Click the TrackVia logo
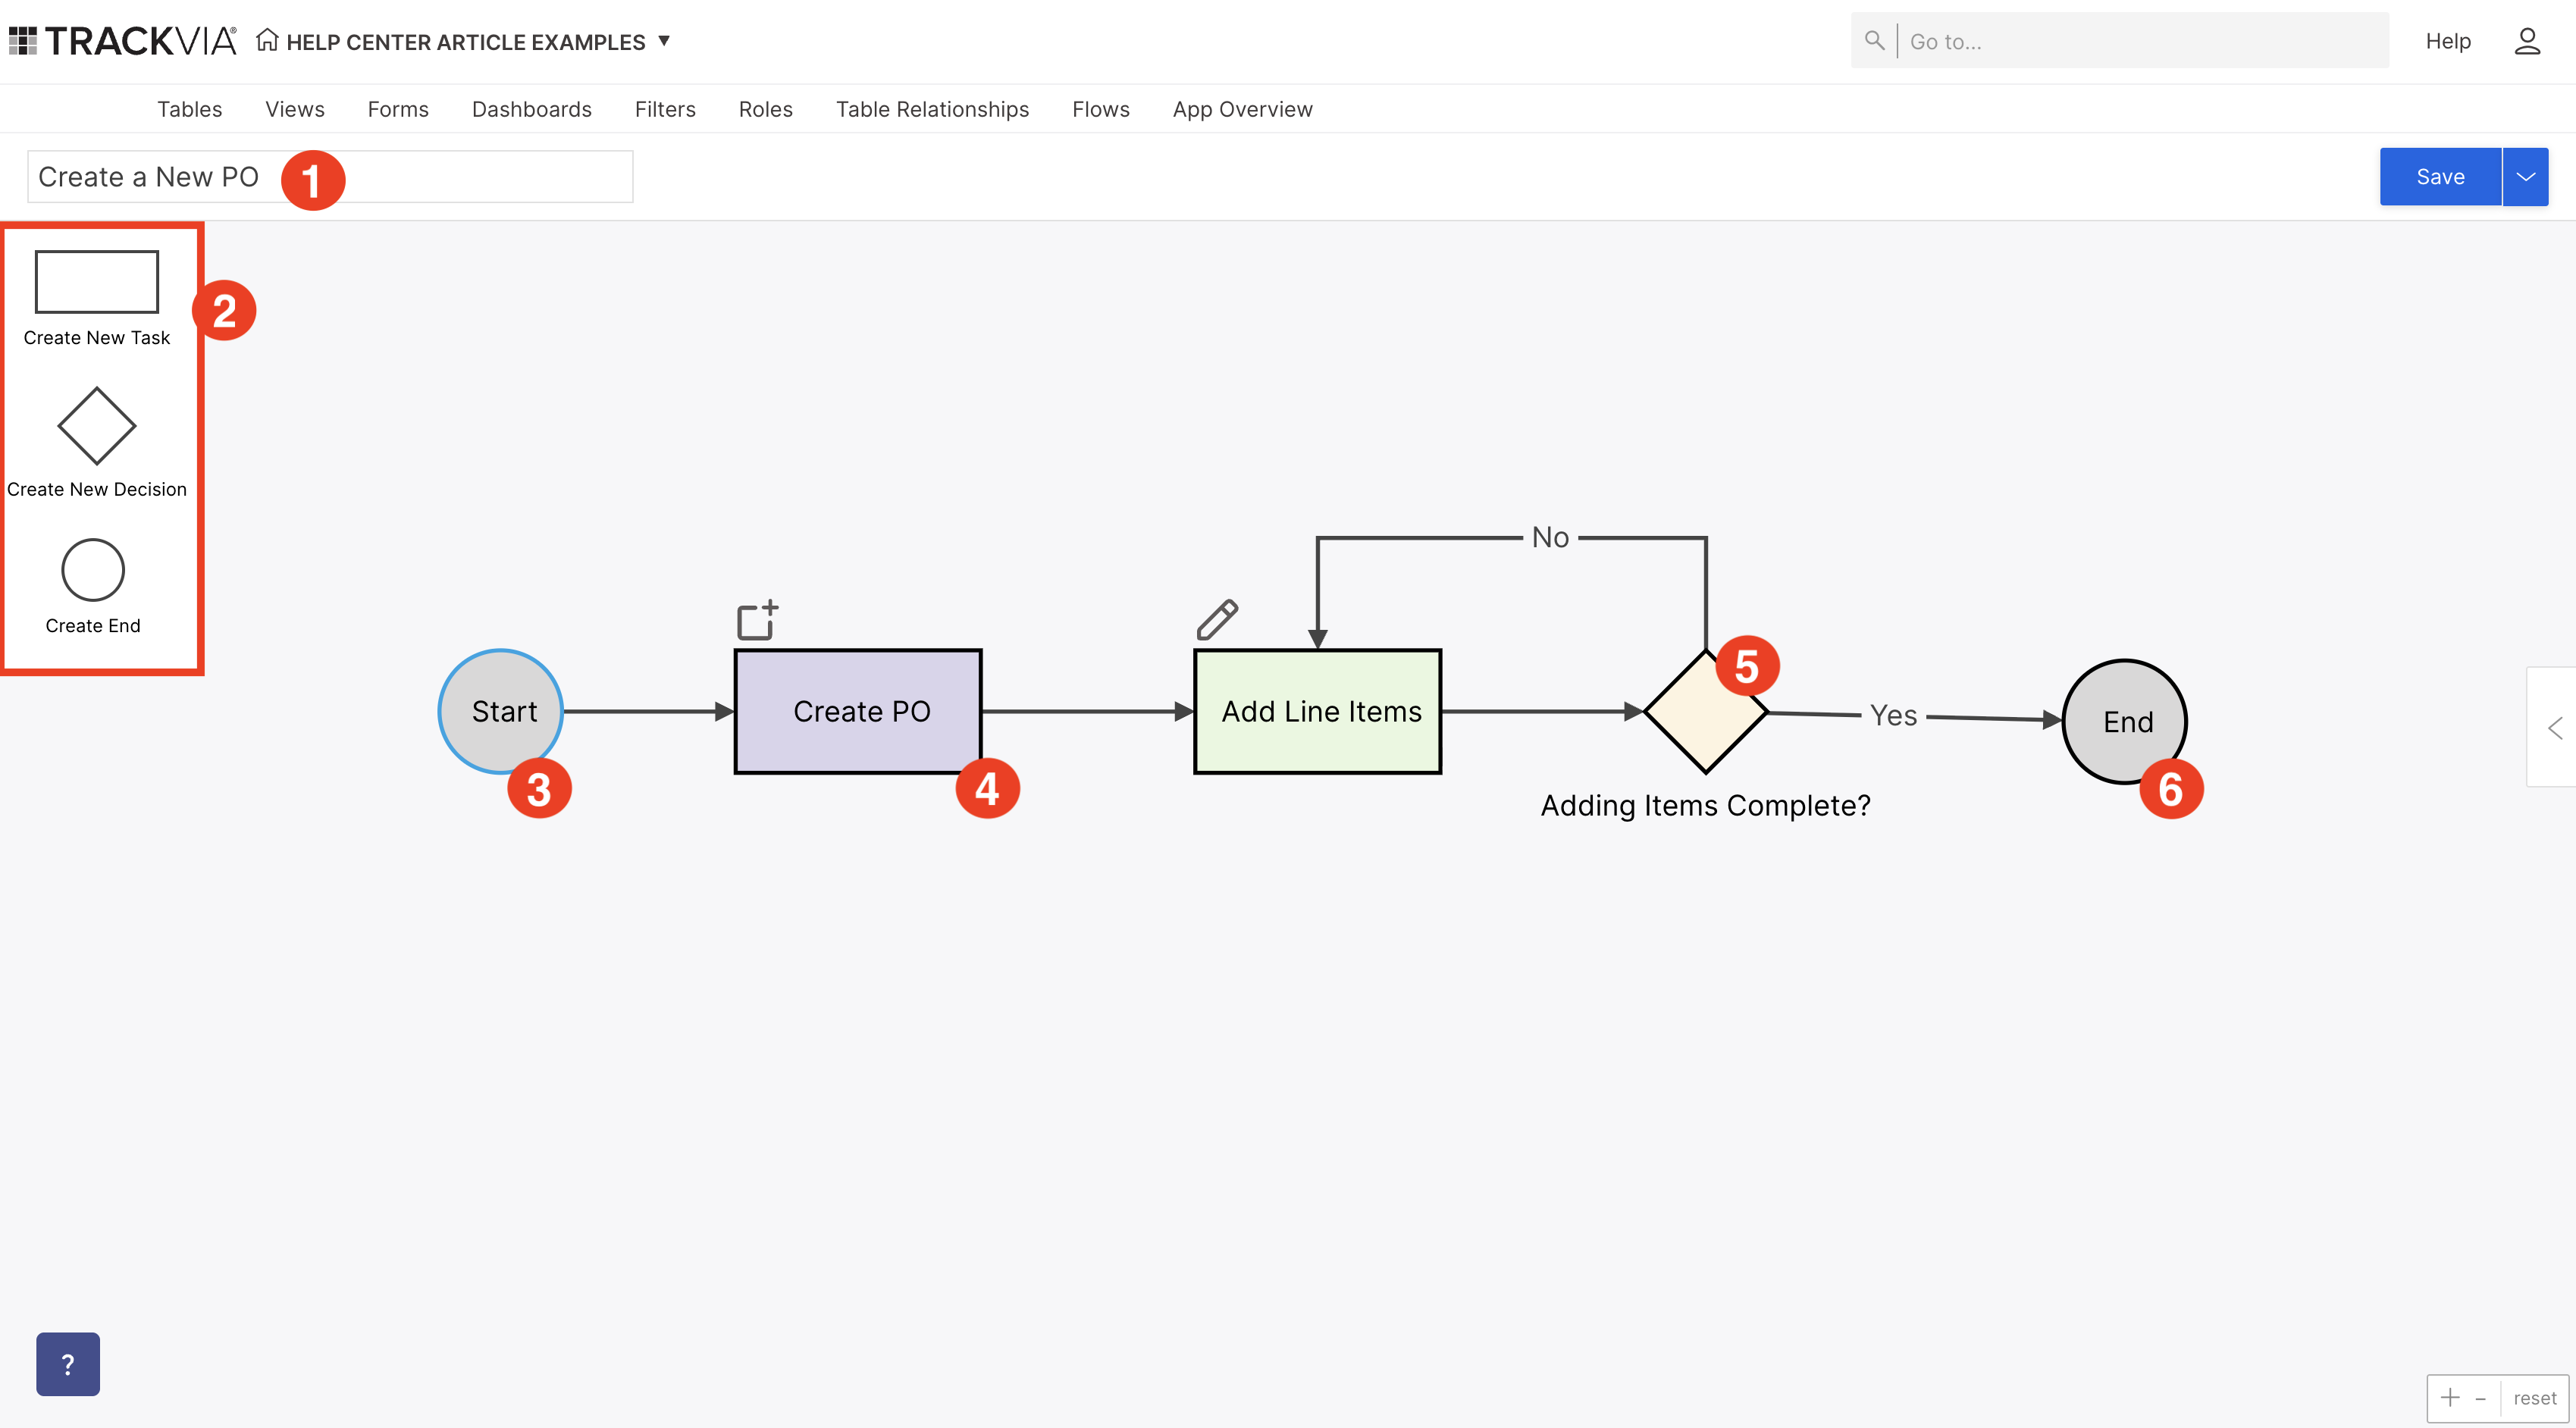The height and width of the screenshot is (1428, 2576). pos(123,41)
